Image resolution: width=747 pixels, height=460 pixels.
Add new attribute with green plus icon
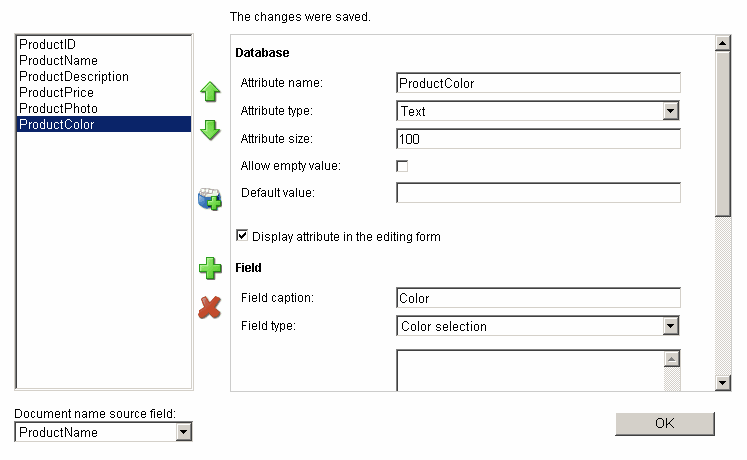click(x=210, y=268)
